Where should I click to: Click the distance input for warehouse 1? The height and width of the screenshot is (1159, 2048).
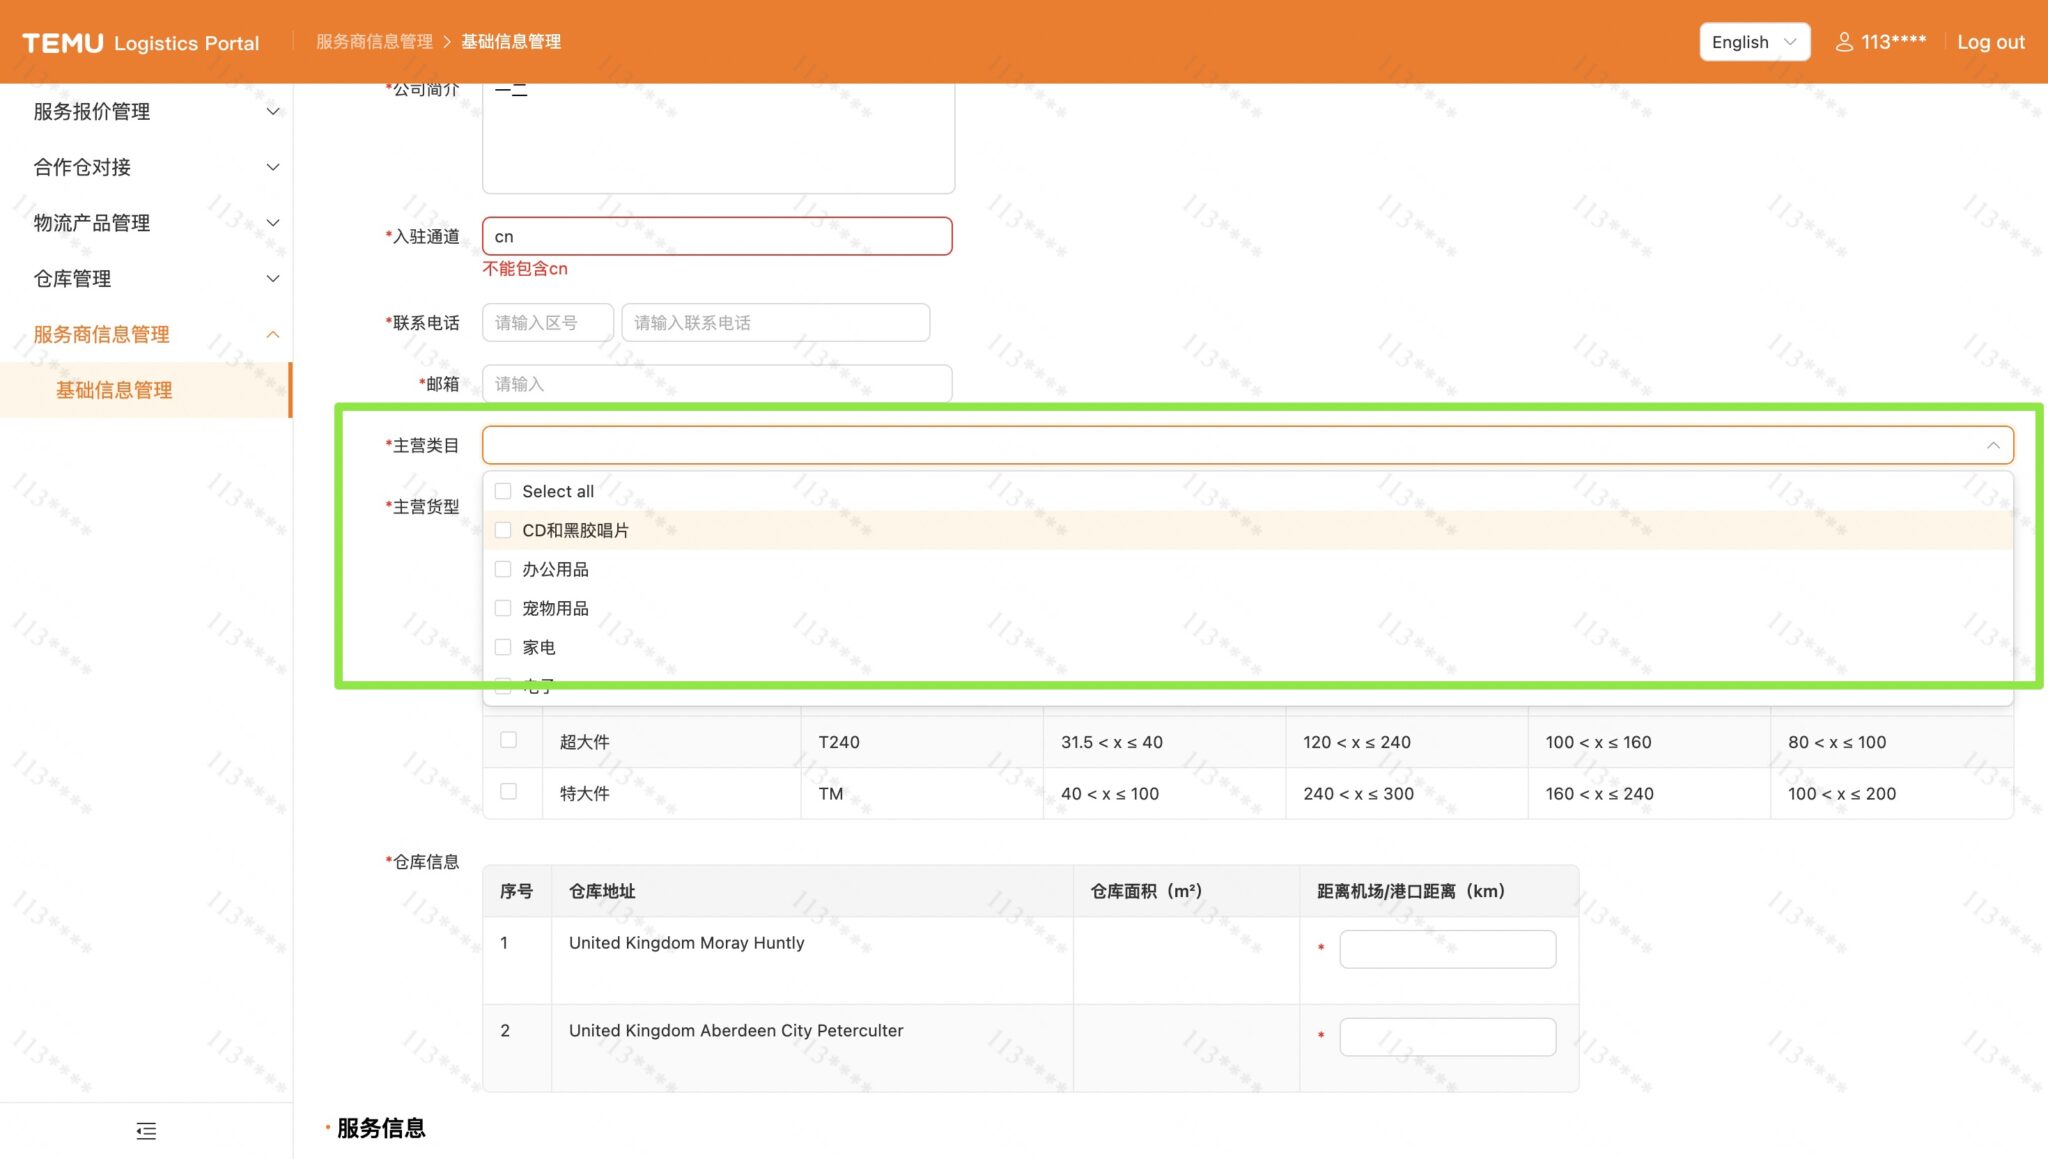pos(1447,948)
